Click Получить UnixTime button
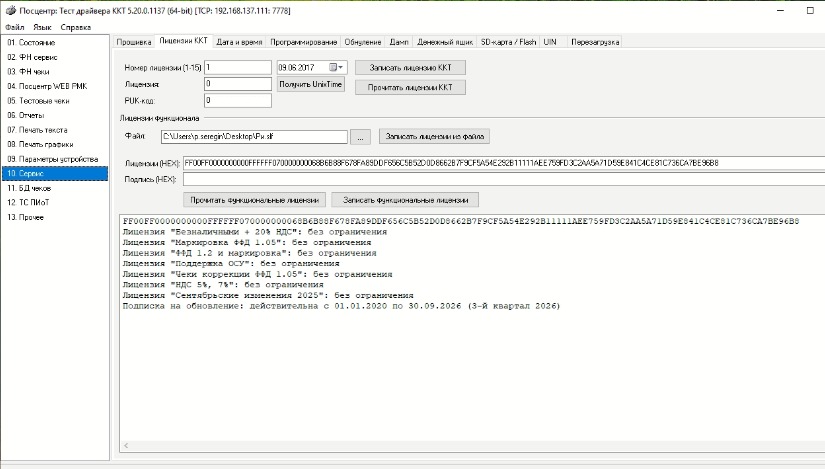Viewport: 825px width, 469px height. (x=311, y=84)
